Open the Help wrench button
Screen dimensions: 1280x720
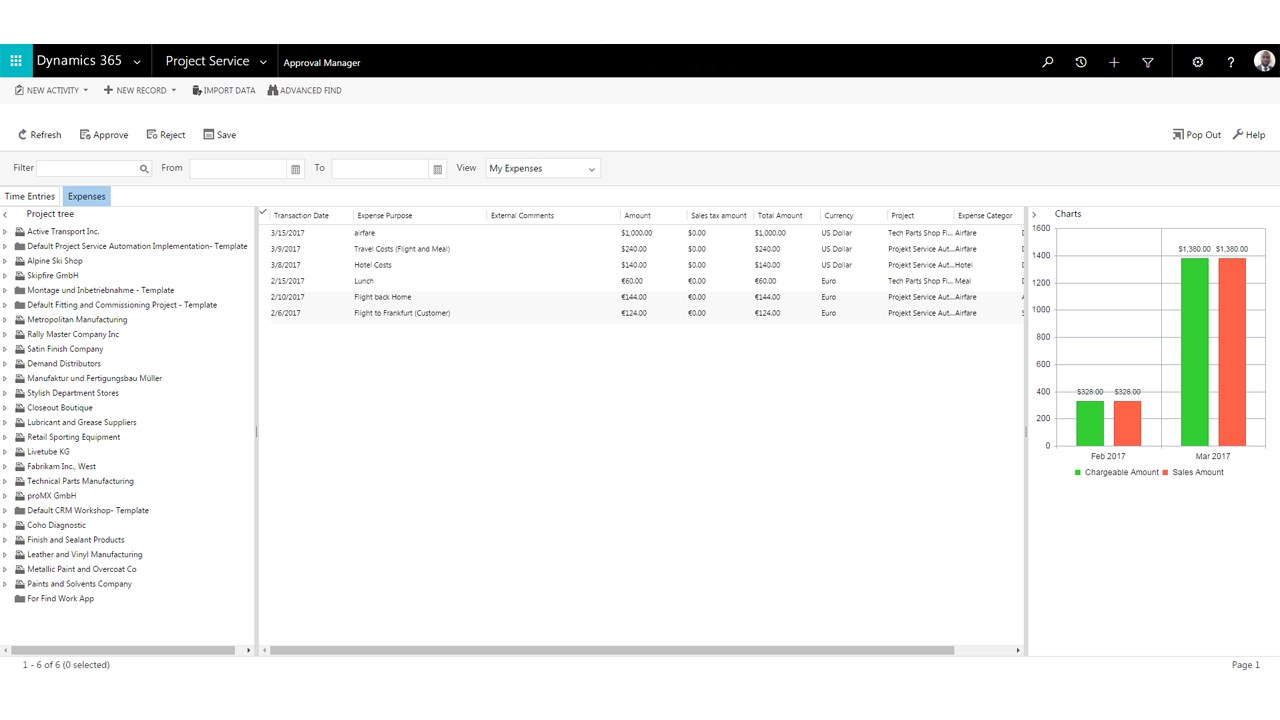pos(1249,135)
